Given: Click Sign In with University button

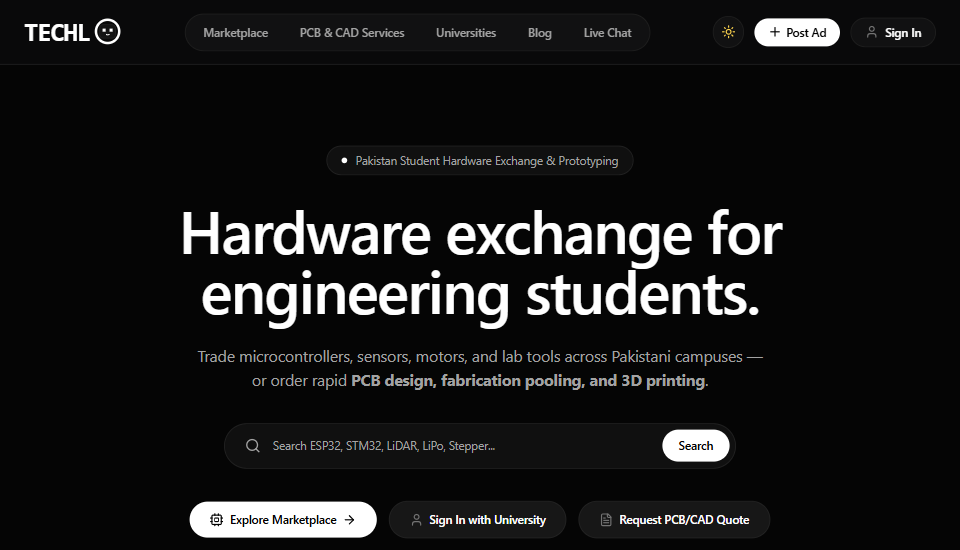Looking at the screenshot, I should coord(478,520).
